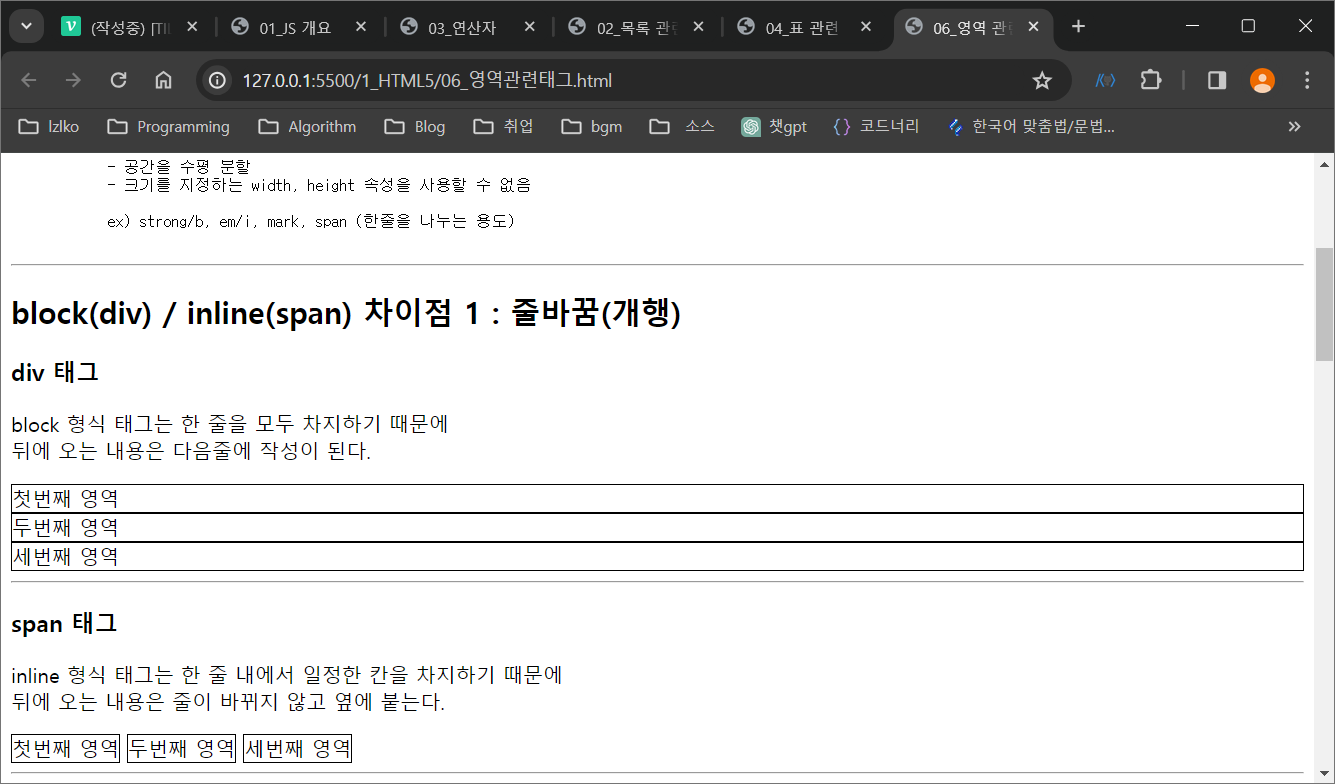Open the tab search chevron
1335x784 pixels.
[26, 26]
